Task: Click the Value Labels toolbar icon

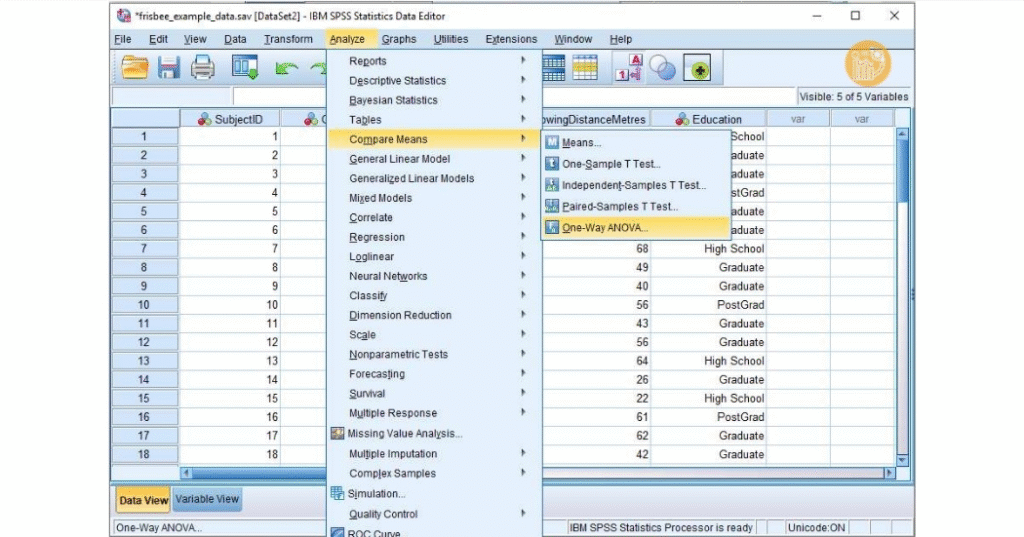Action: [632, 68]
